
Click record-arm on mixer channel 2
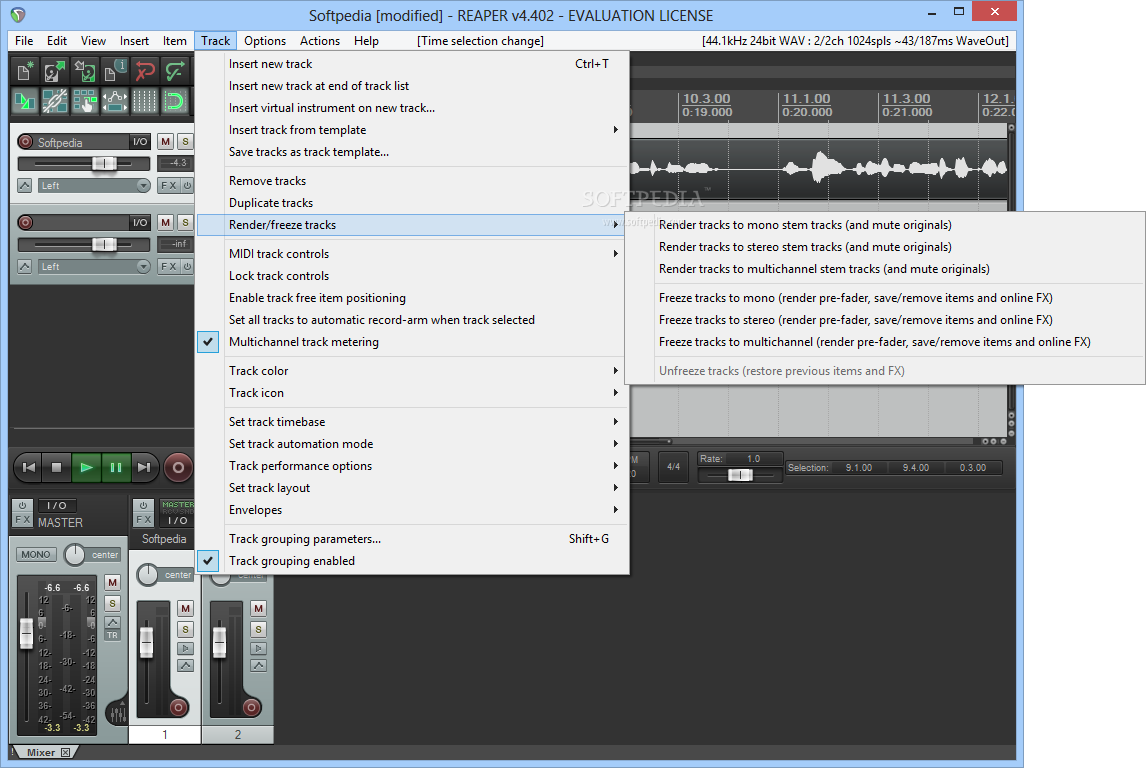point(251,707)
